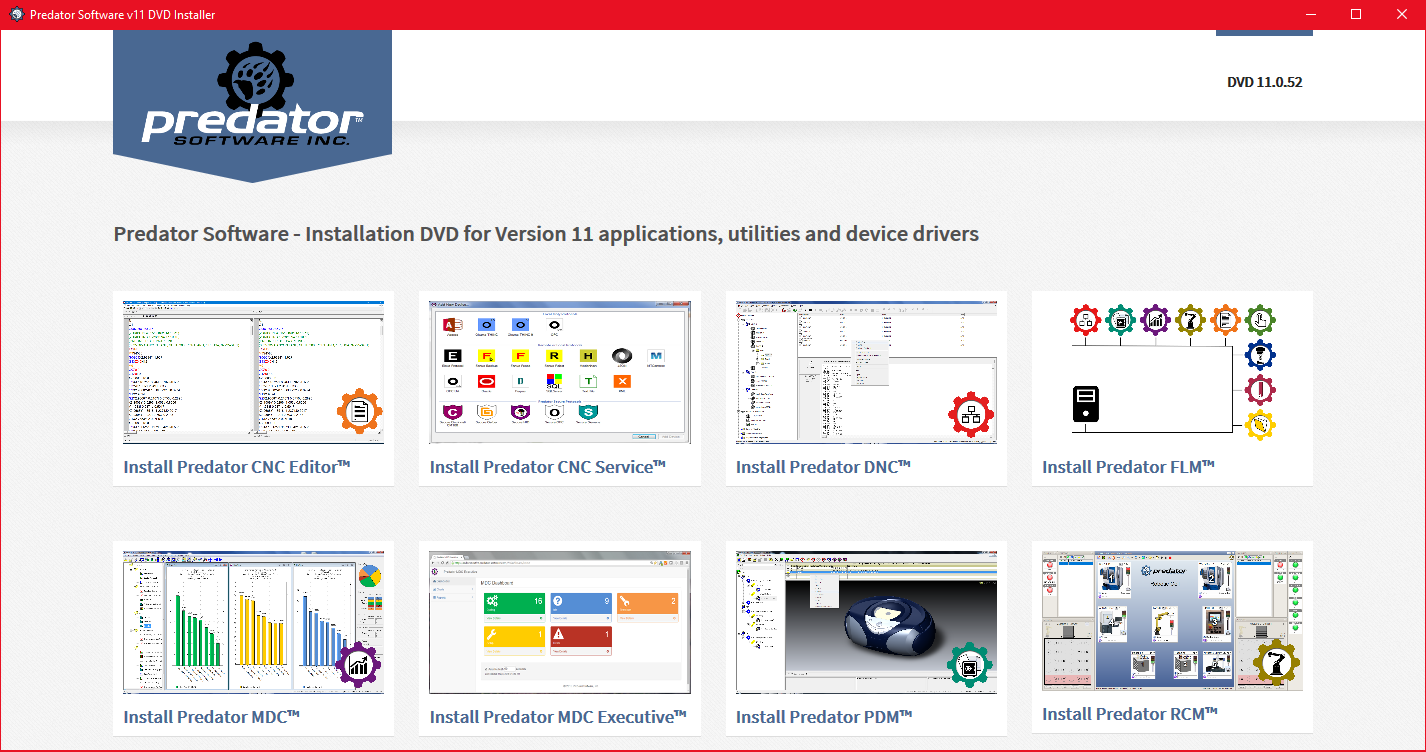Click the orange gear icon on the CNC Editor thumbnail
This screenshot has width=1426, height=752.
[359, 411]
